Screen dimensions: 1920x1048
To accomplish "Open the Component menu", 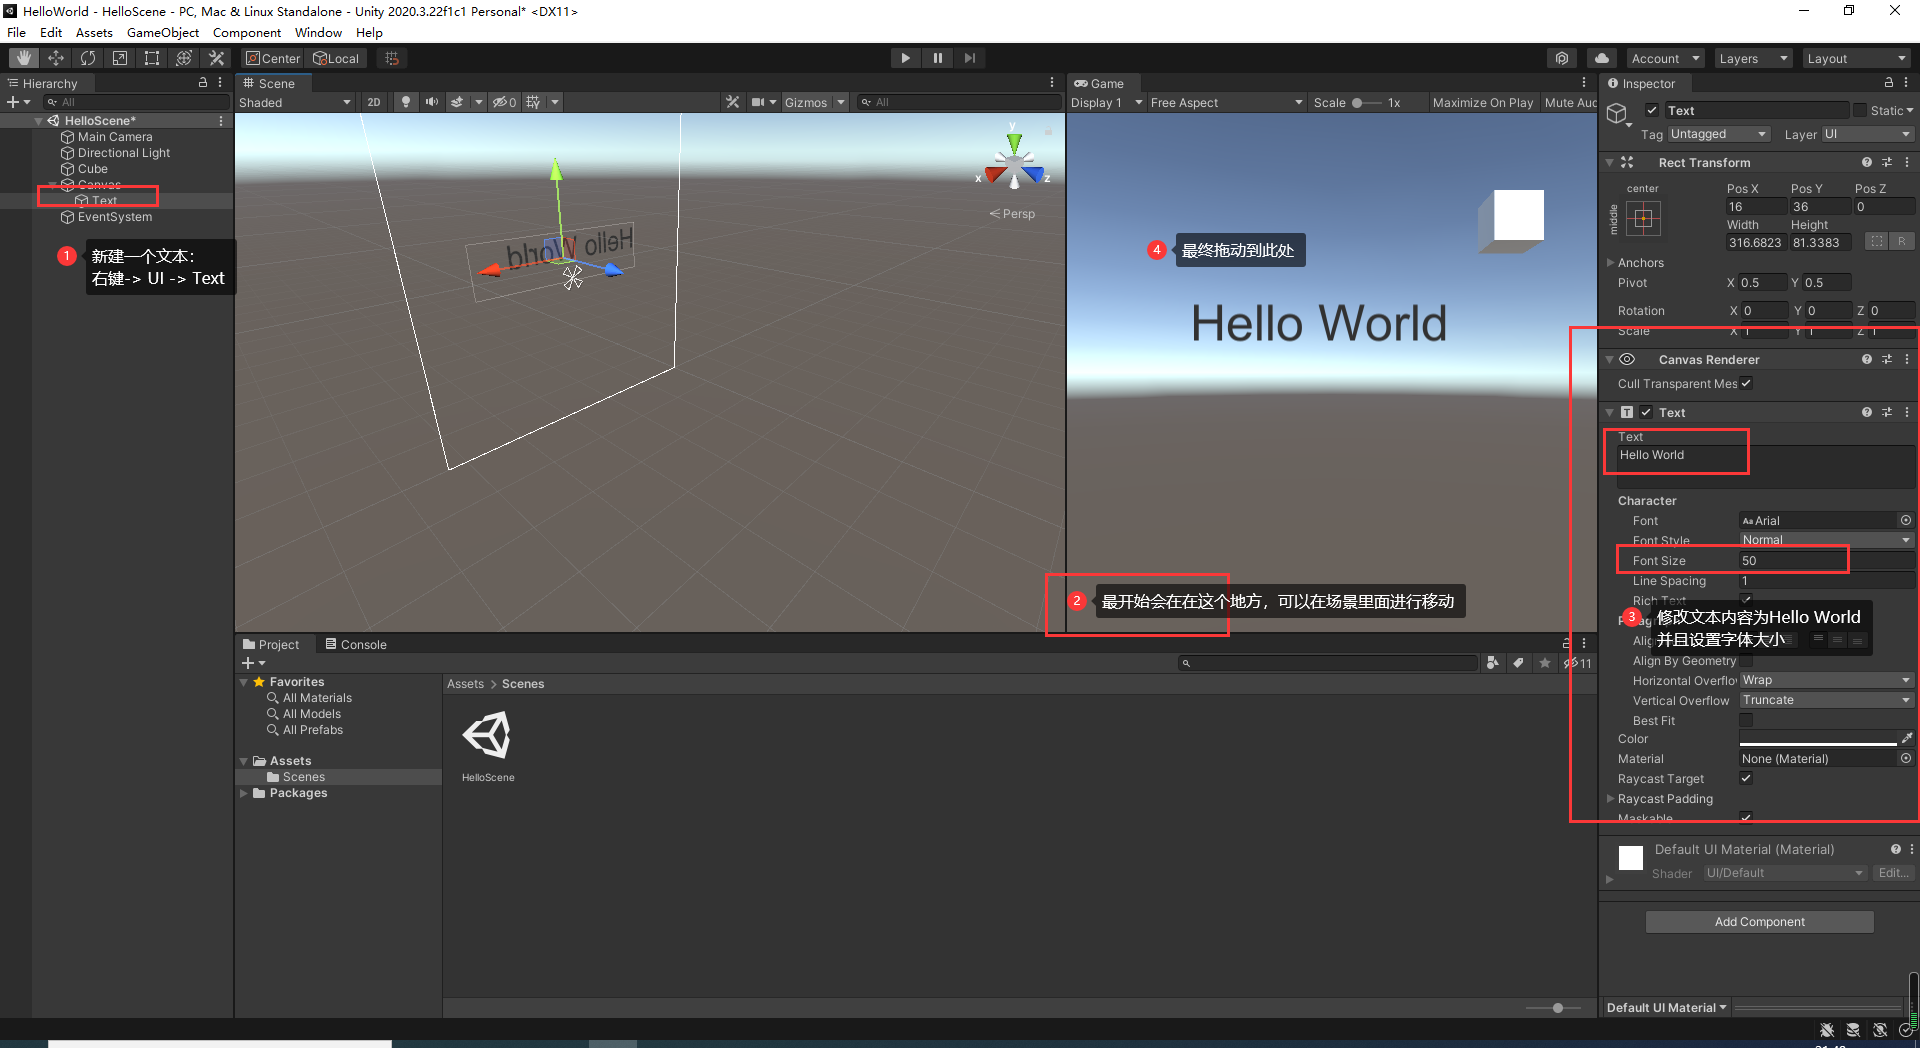I will [247, 32].
